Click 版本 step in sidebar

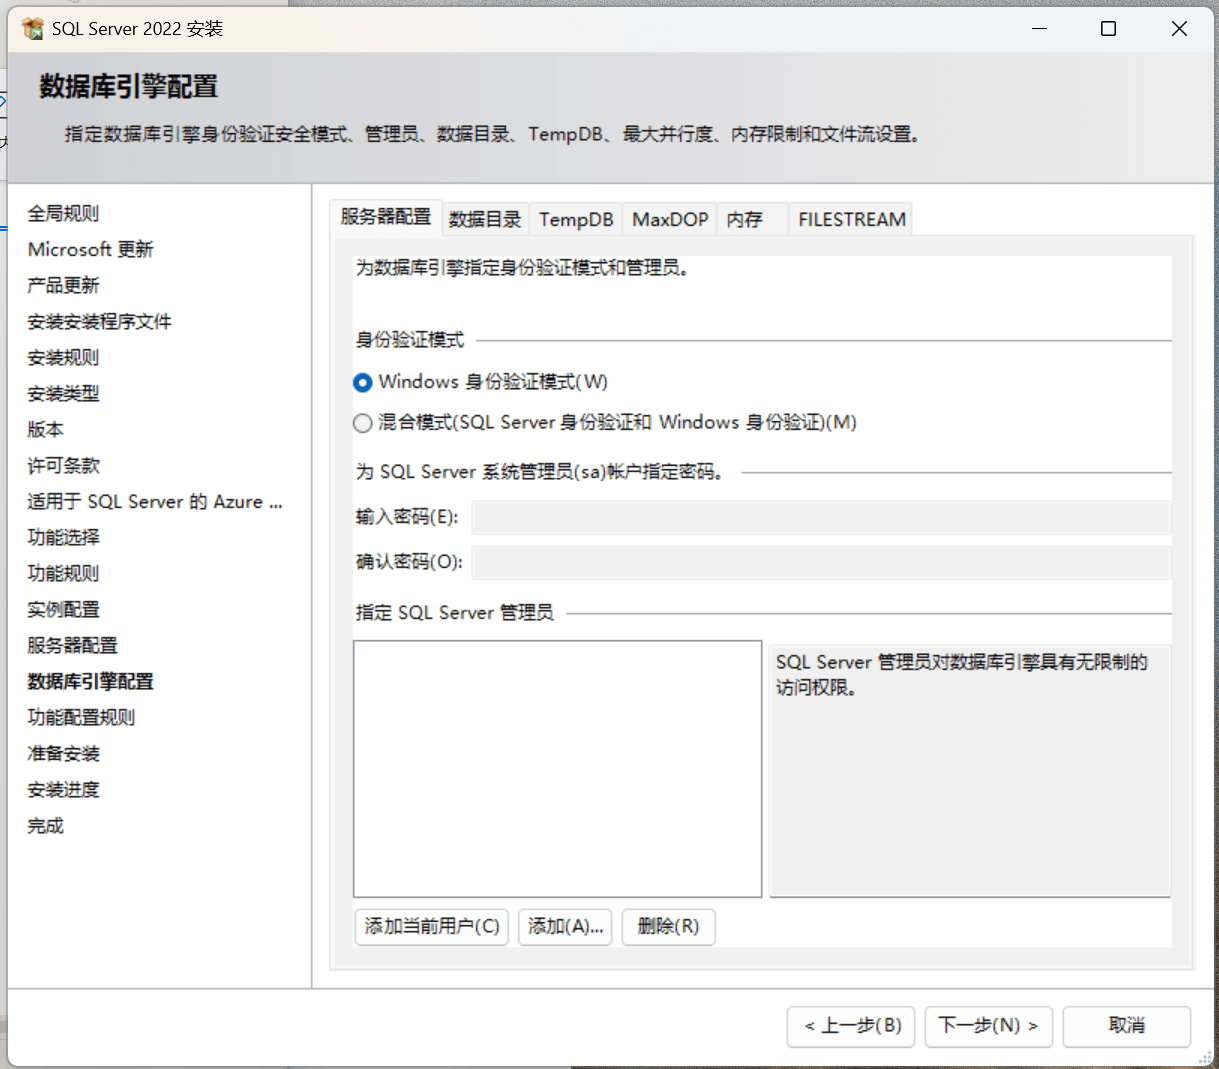point(45,429)
